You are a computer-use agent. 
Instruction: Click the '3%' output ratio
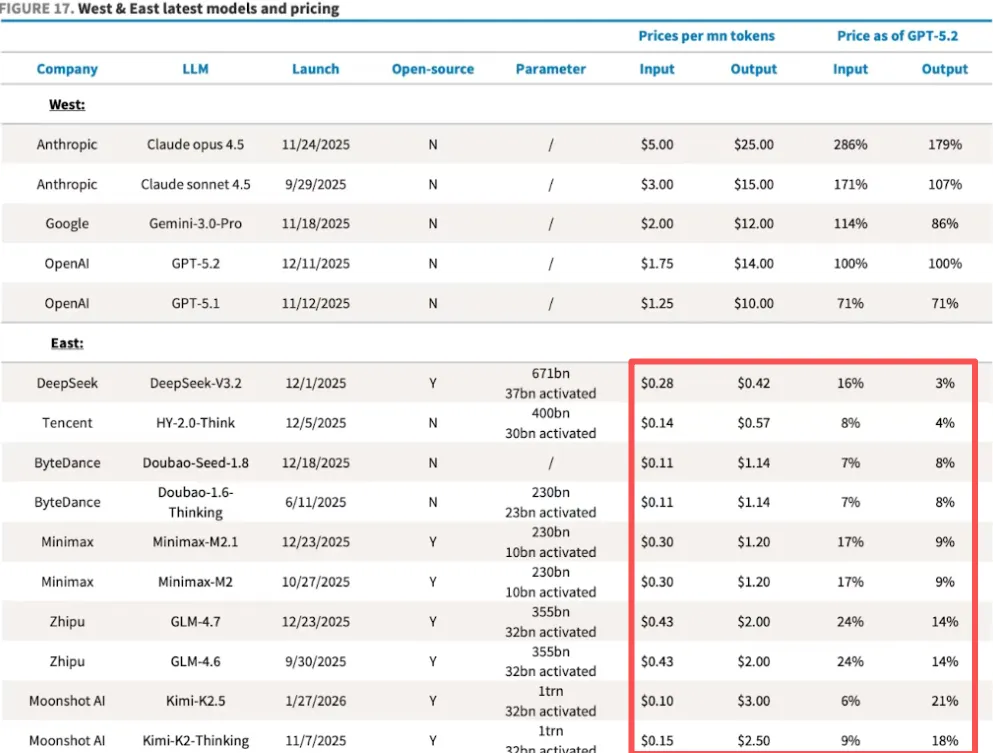pos(944,383)
